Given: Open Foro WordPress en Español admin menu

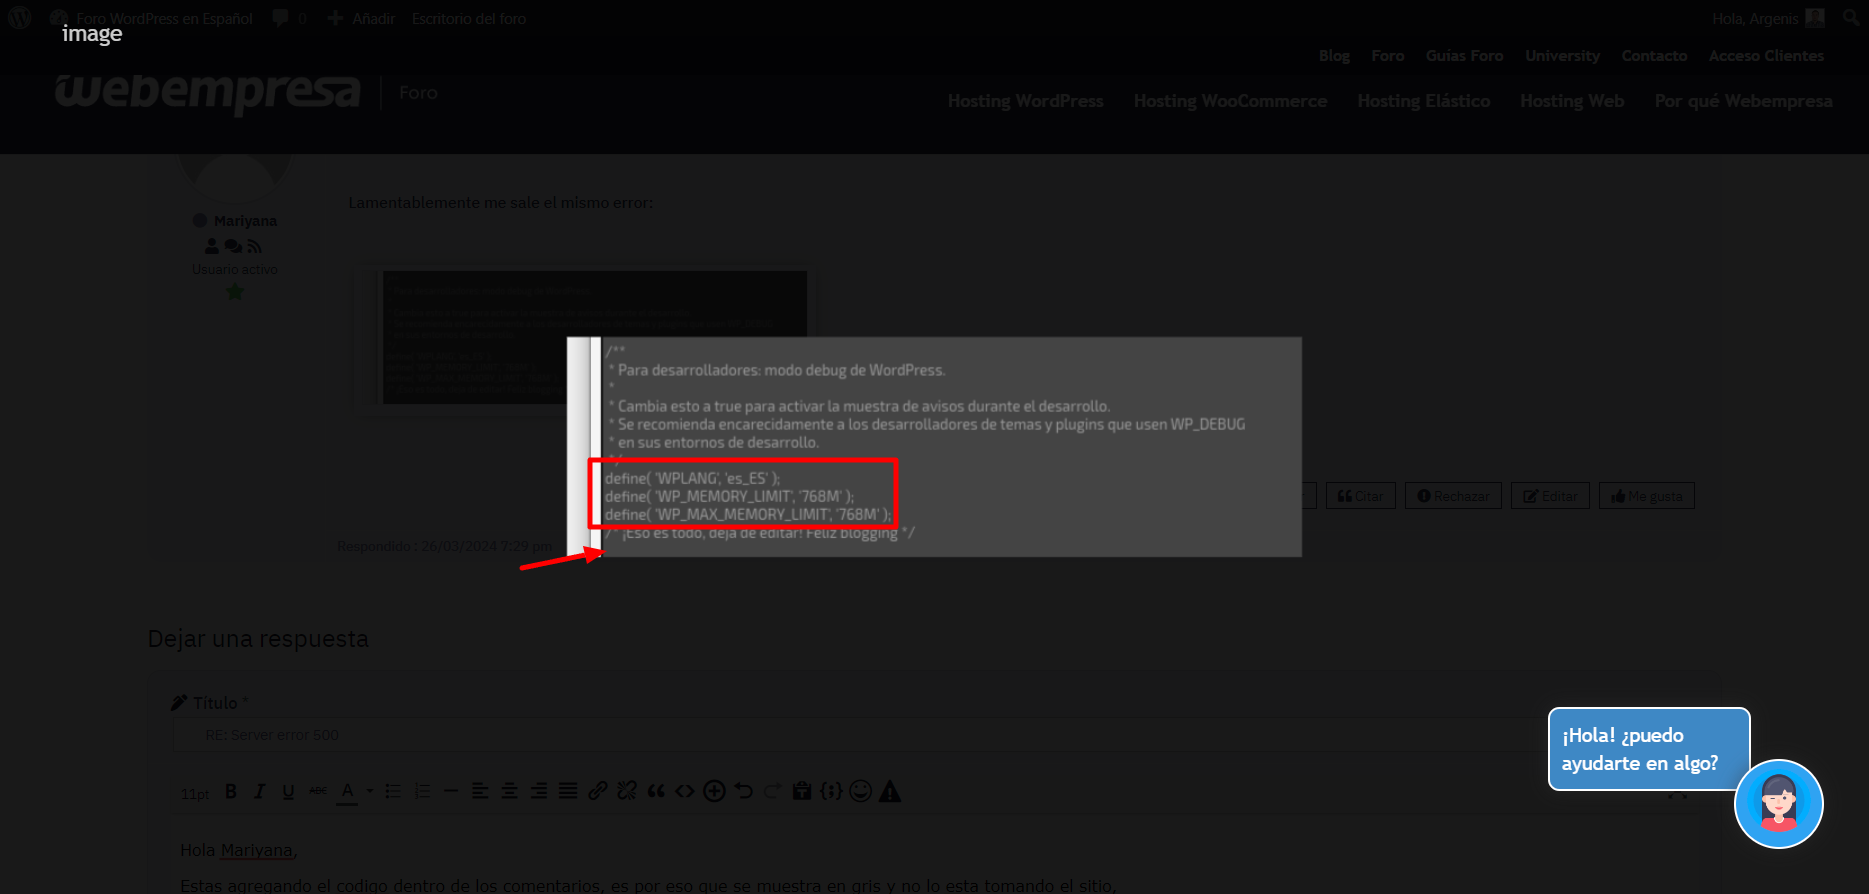Looking at the screenshot, I should coord(152,18).
